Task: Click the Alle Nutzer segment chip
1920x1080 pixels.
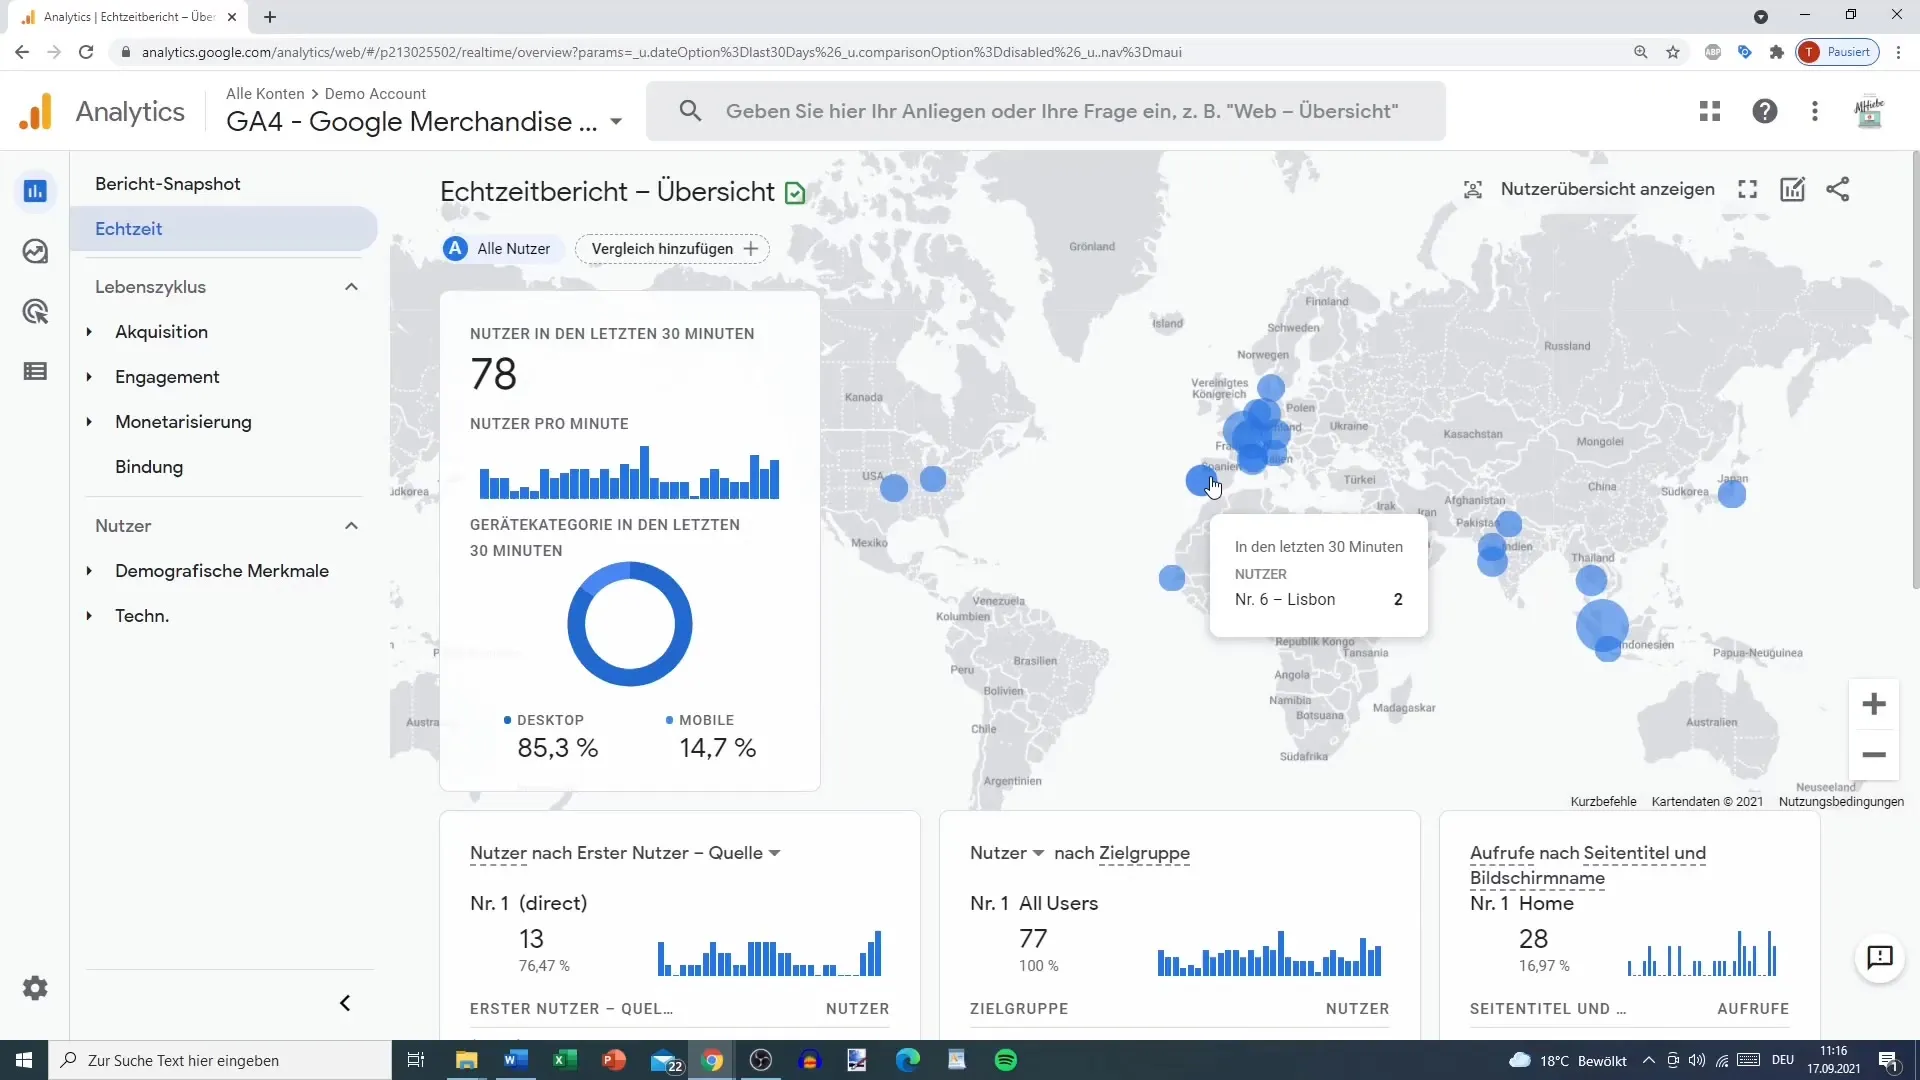Action: [x=503, y=249]
